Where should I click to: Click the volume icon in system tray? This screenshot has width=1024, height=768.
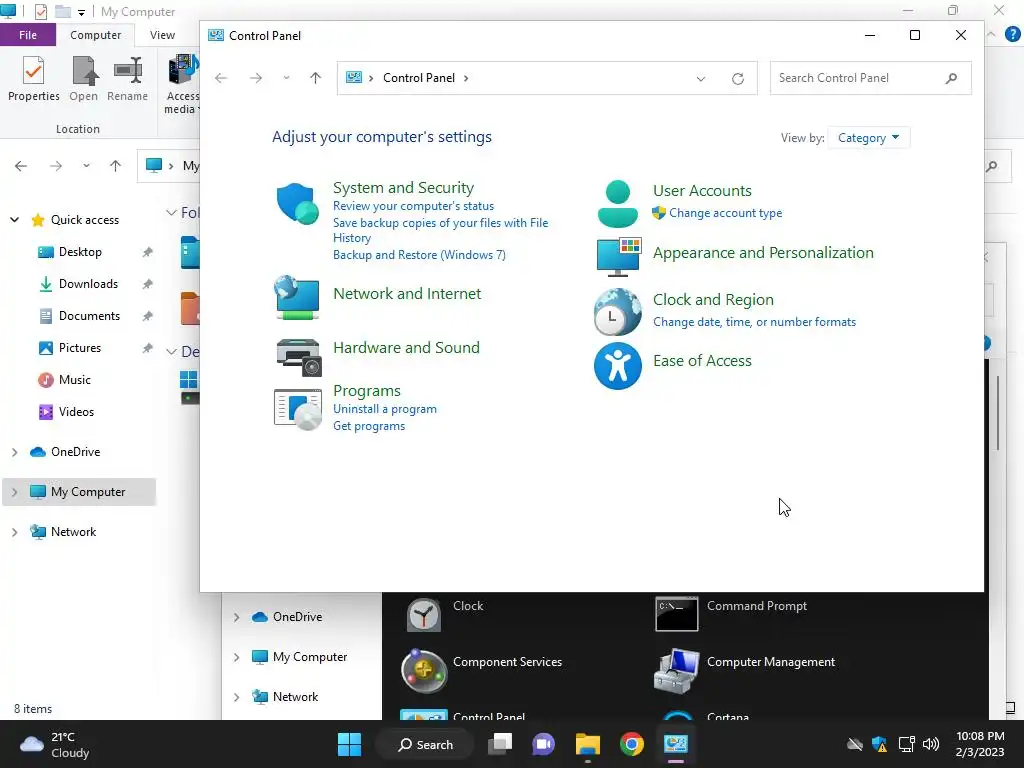pos(931,744)
